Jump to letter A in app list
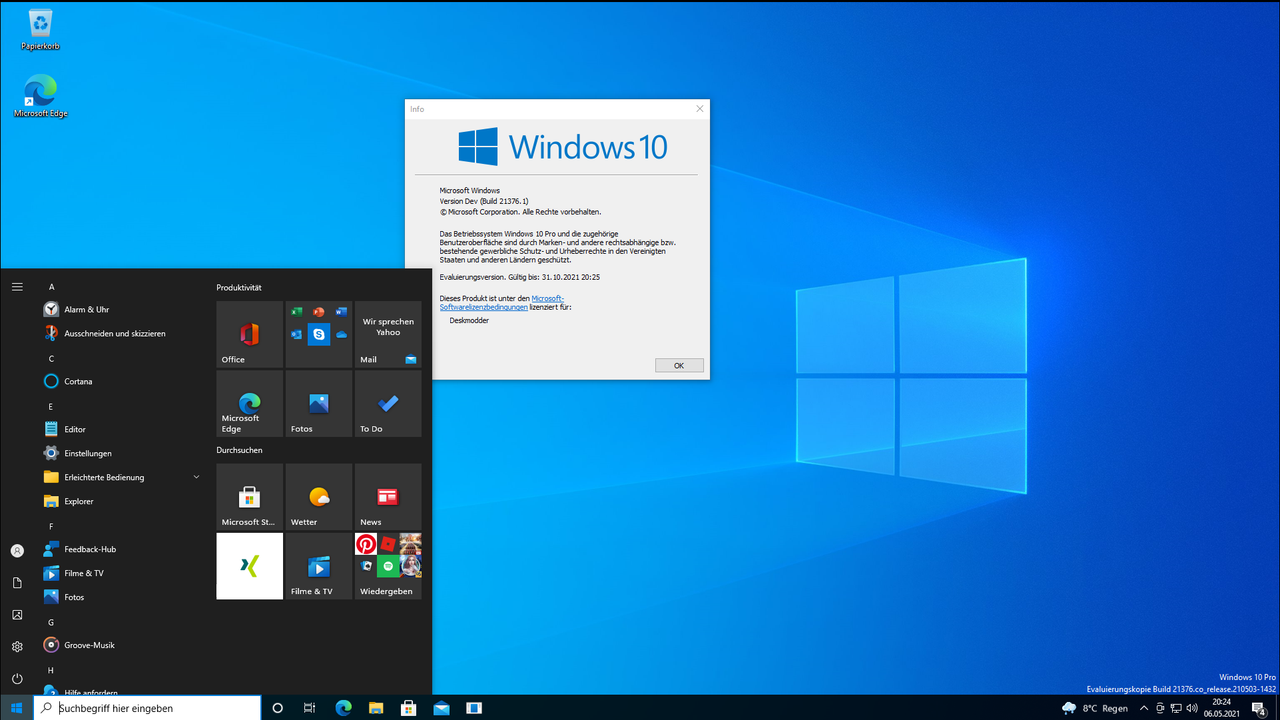 [52, 287]
